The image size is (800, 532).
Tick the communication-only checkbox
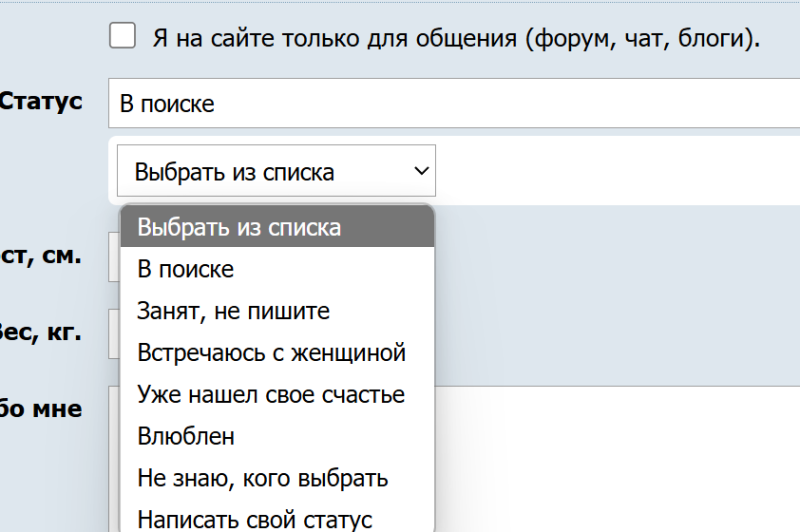coord(122,37)
